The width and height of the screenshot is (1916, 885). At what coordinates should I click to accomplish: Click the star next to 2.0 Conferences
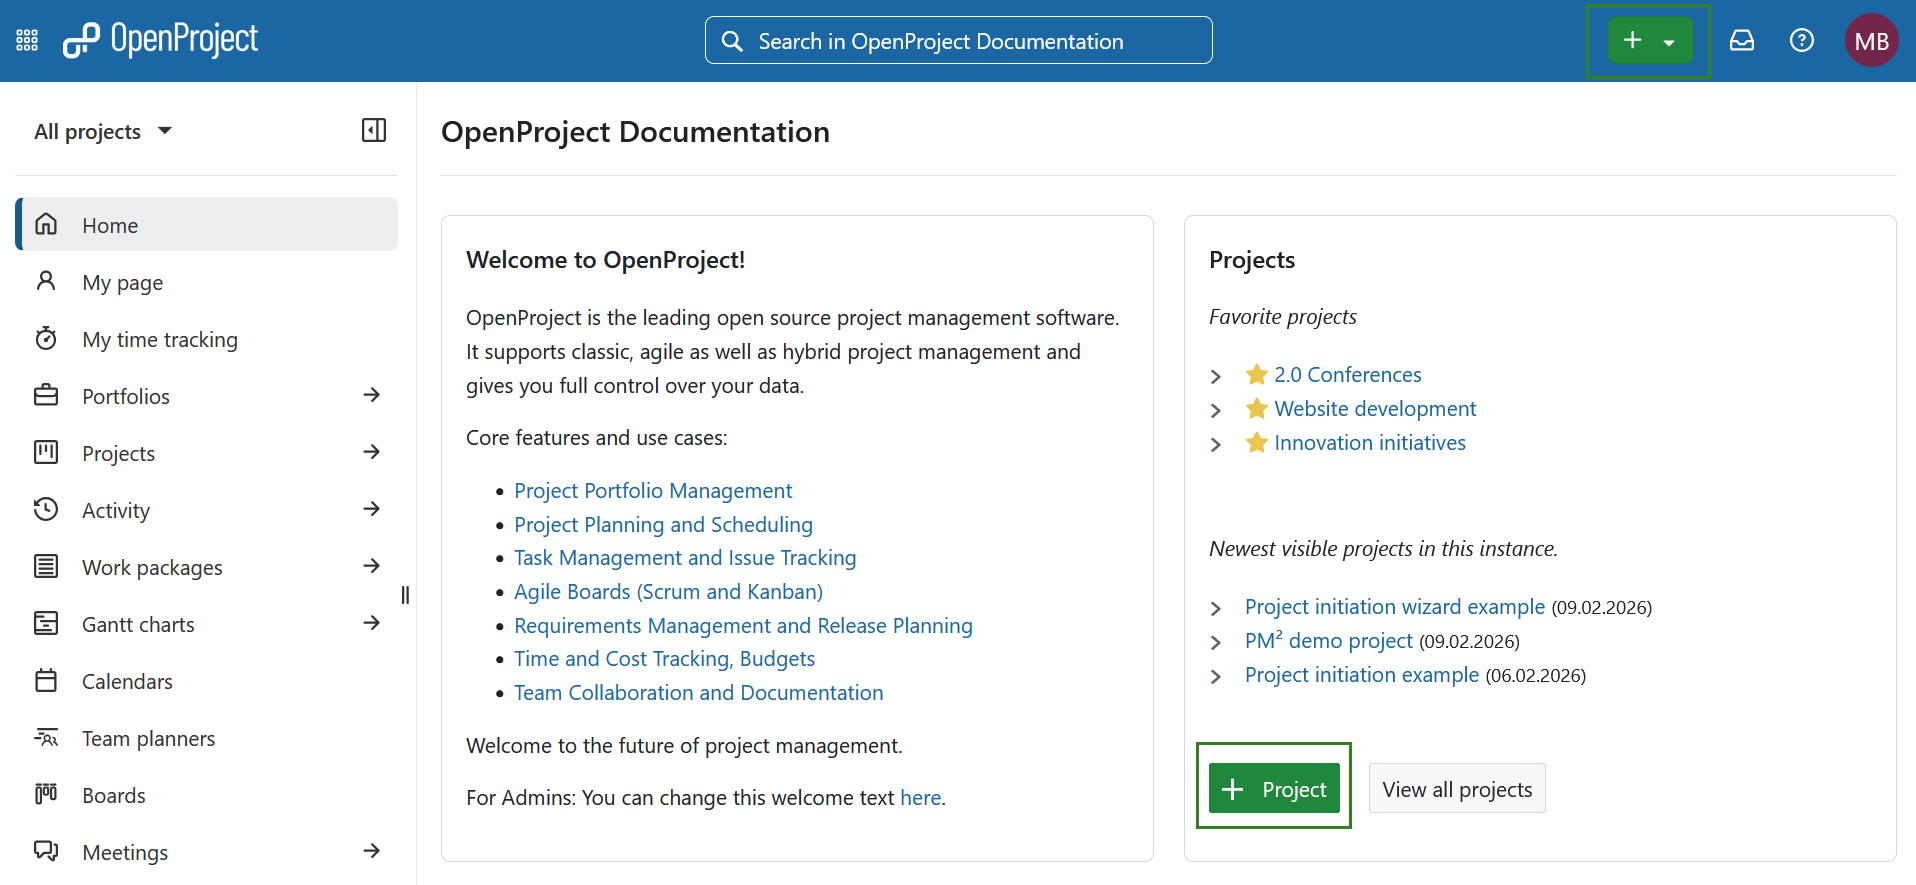click(1257, 374)
